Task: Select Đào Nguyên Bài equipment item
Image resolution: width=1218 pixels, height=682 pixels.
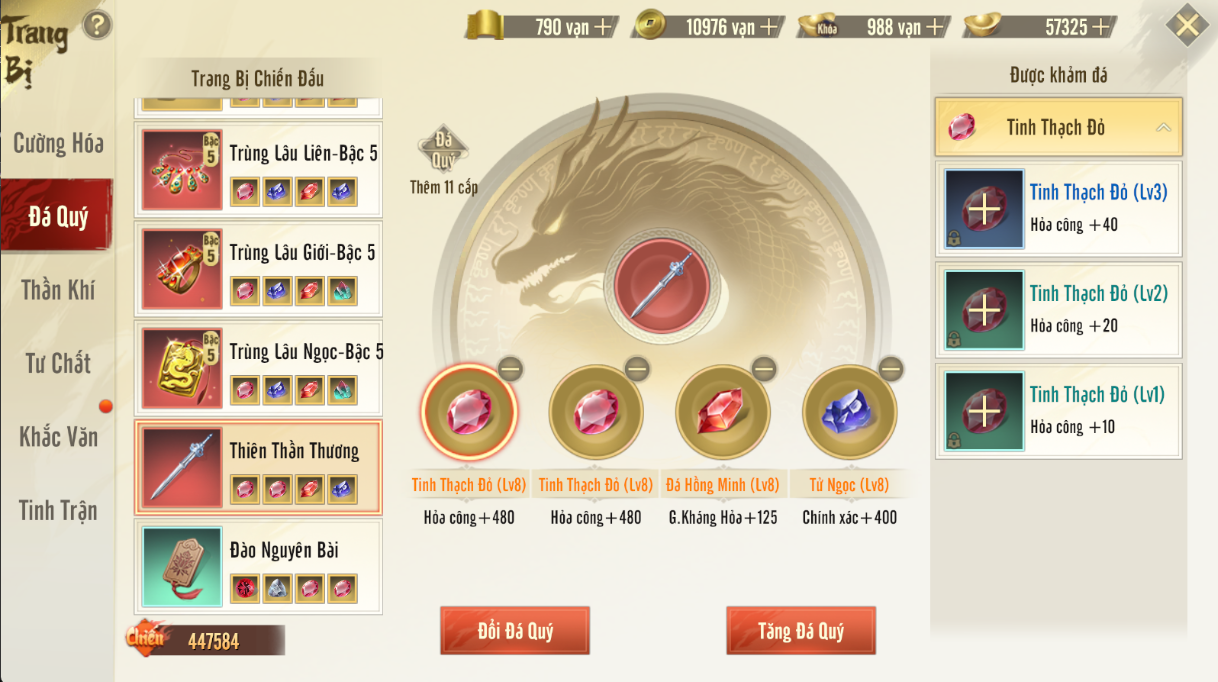Action: tap(258, 566)
